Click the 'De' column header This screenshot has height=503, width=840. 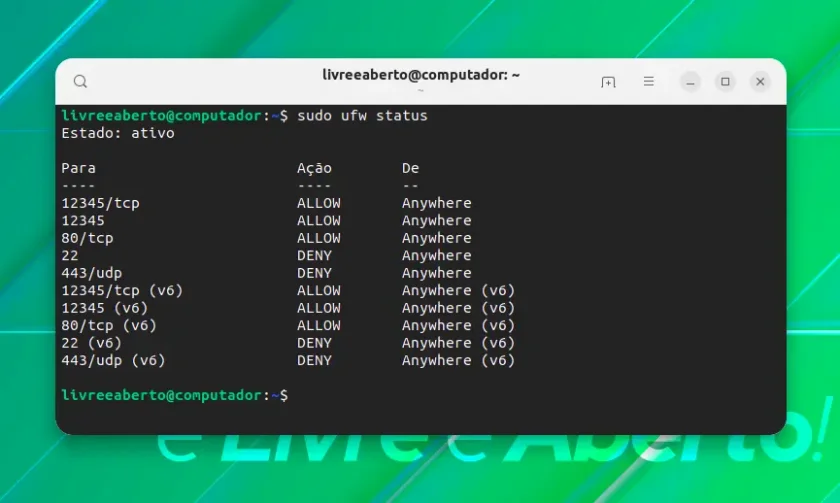(410, 168)
